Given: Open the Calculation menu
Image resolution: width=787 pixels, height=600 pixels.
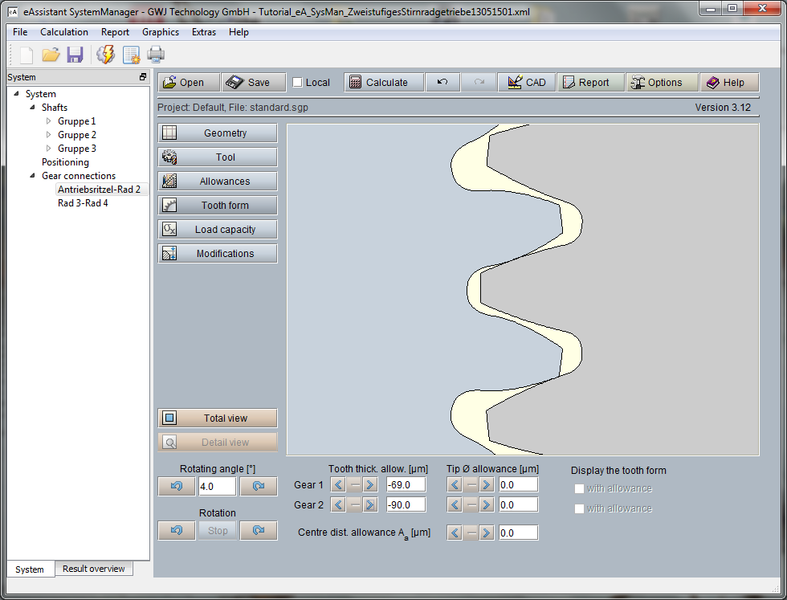Looking at the screenshot, I should pos(64,32).
